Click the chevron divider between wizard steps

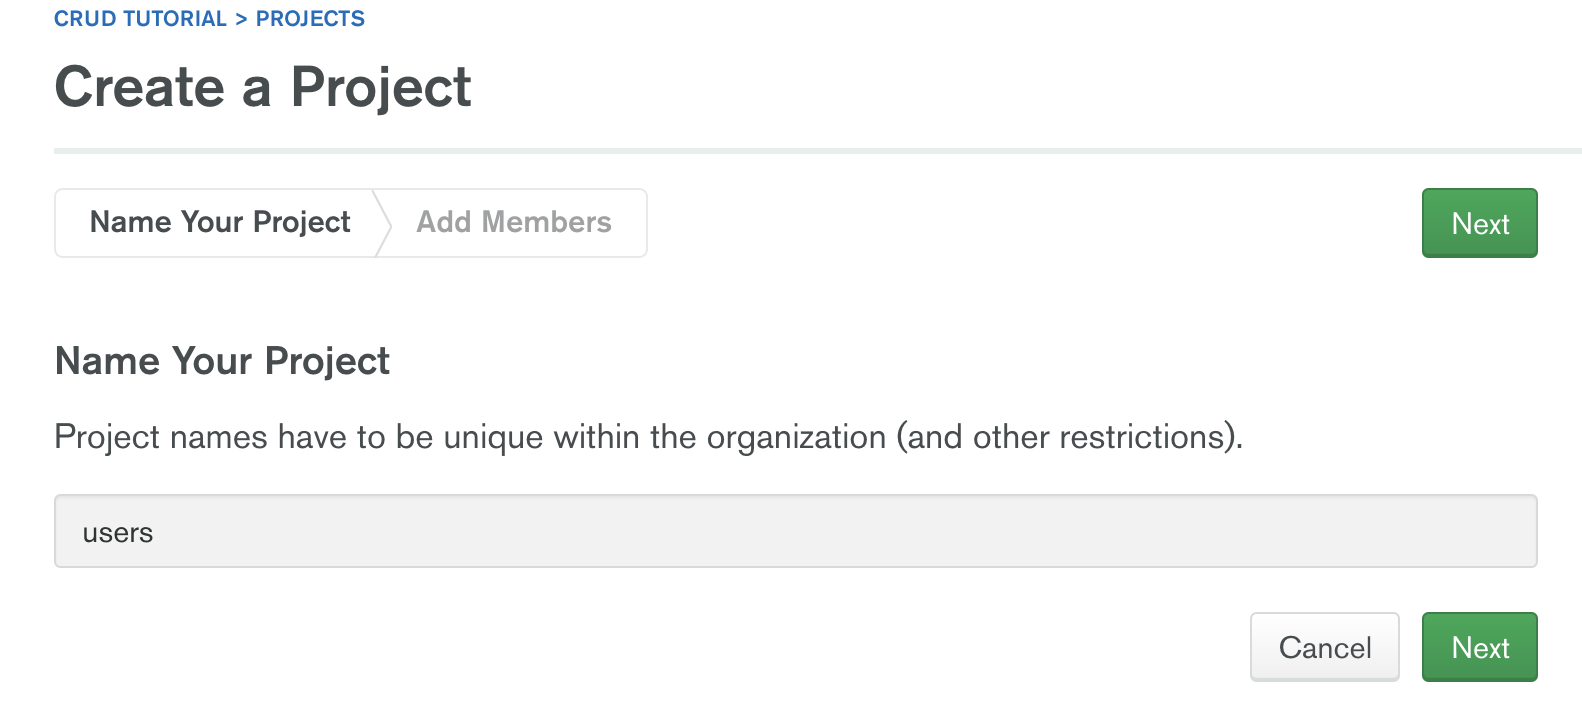click(382, 222)
